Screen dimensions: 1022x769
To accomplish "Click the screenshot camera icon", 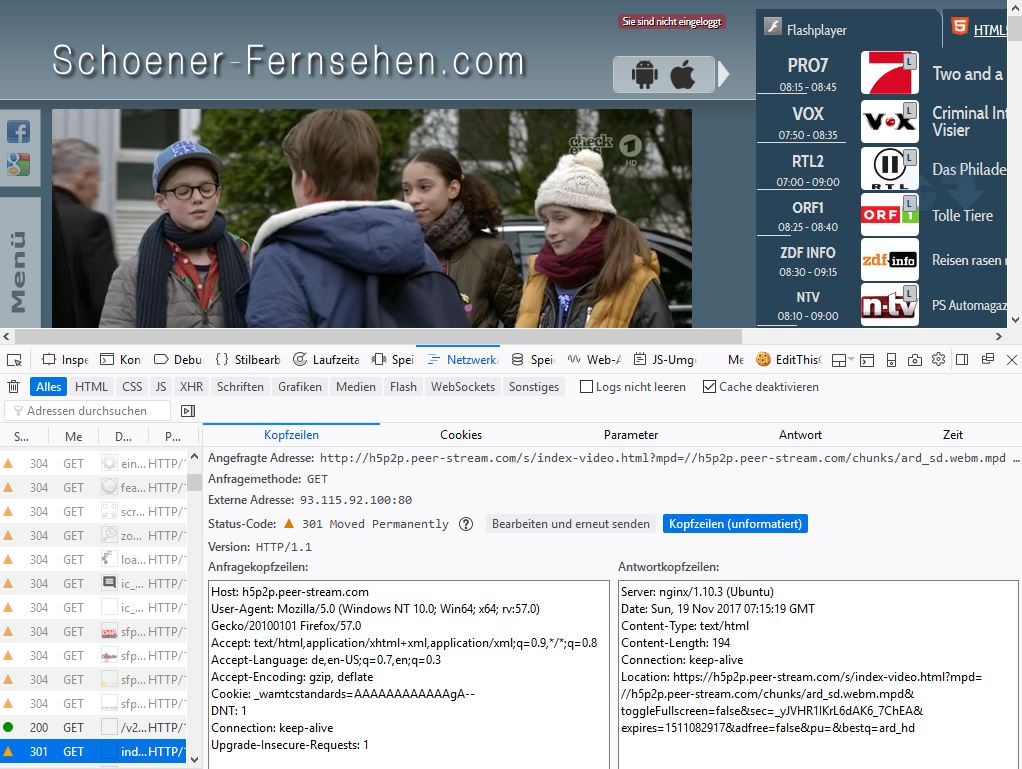I will click(914, 360).
